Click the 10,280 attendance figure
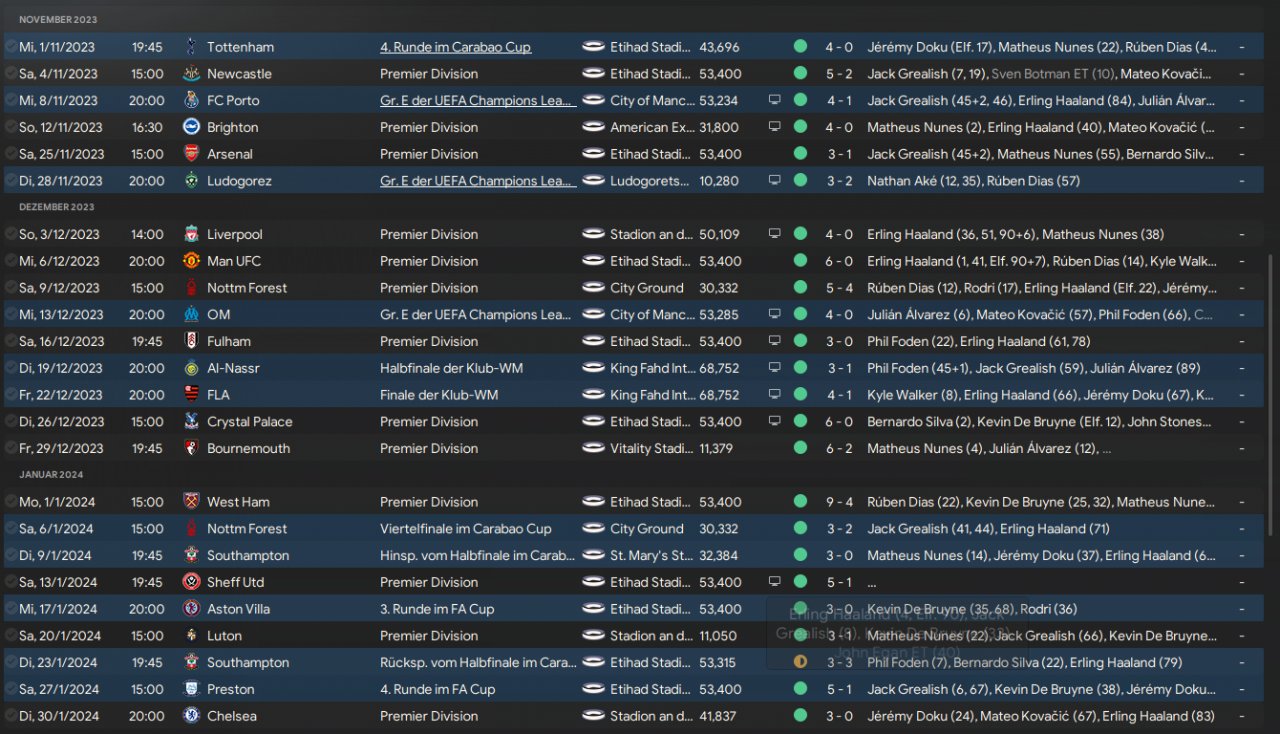This screenshot has width=1280, height=734. click(719, 181)
